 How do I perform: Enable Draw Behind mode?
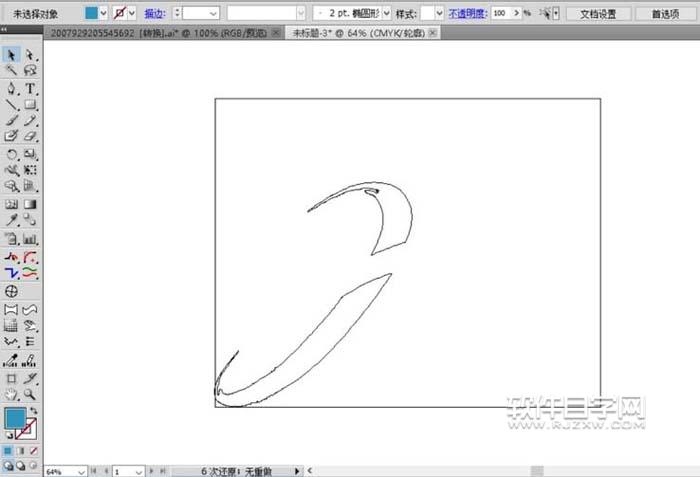[21, 466]
